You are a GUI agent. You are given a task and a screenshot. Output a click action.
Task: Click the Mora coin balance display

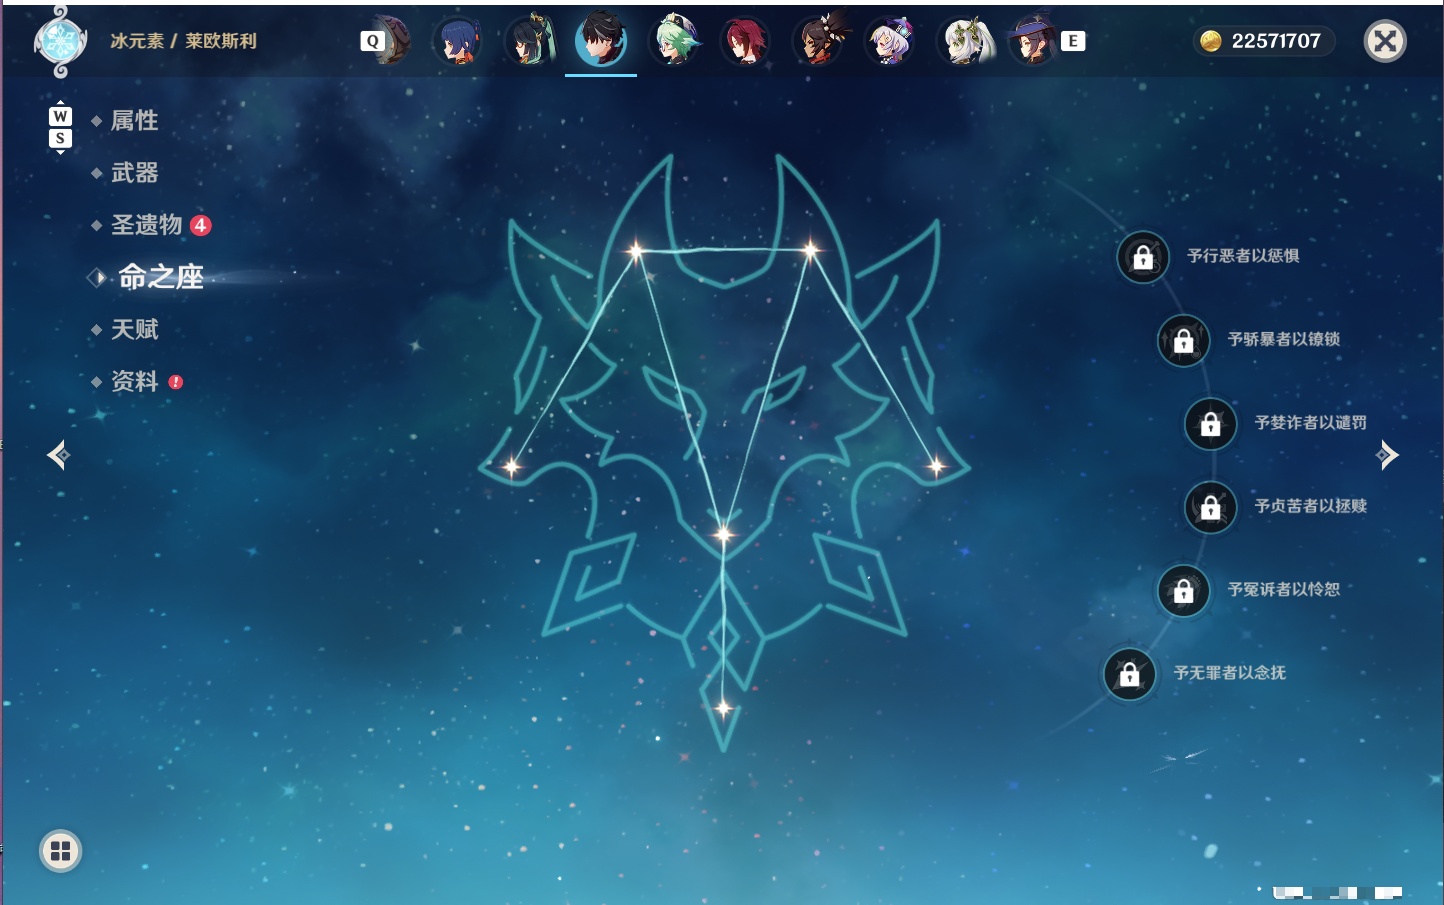pyautogui.click(x=1264, y=41)
